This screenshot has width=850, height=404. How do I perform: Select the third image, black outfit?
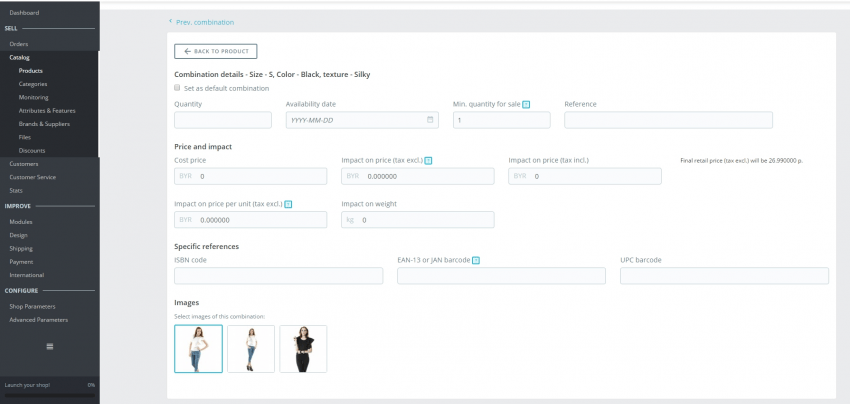(303, 349)
